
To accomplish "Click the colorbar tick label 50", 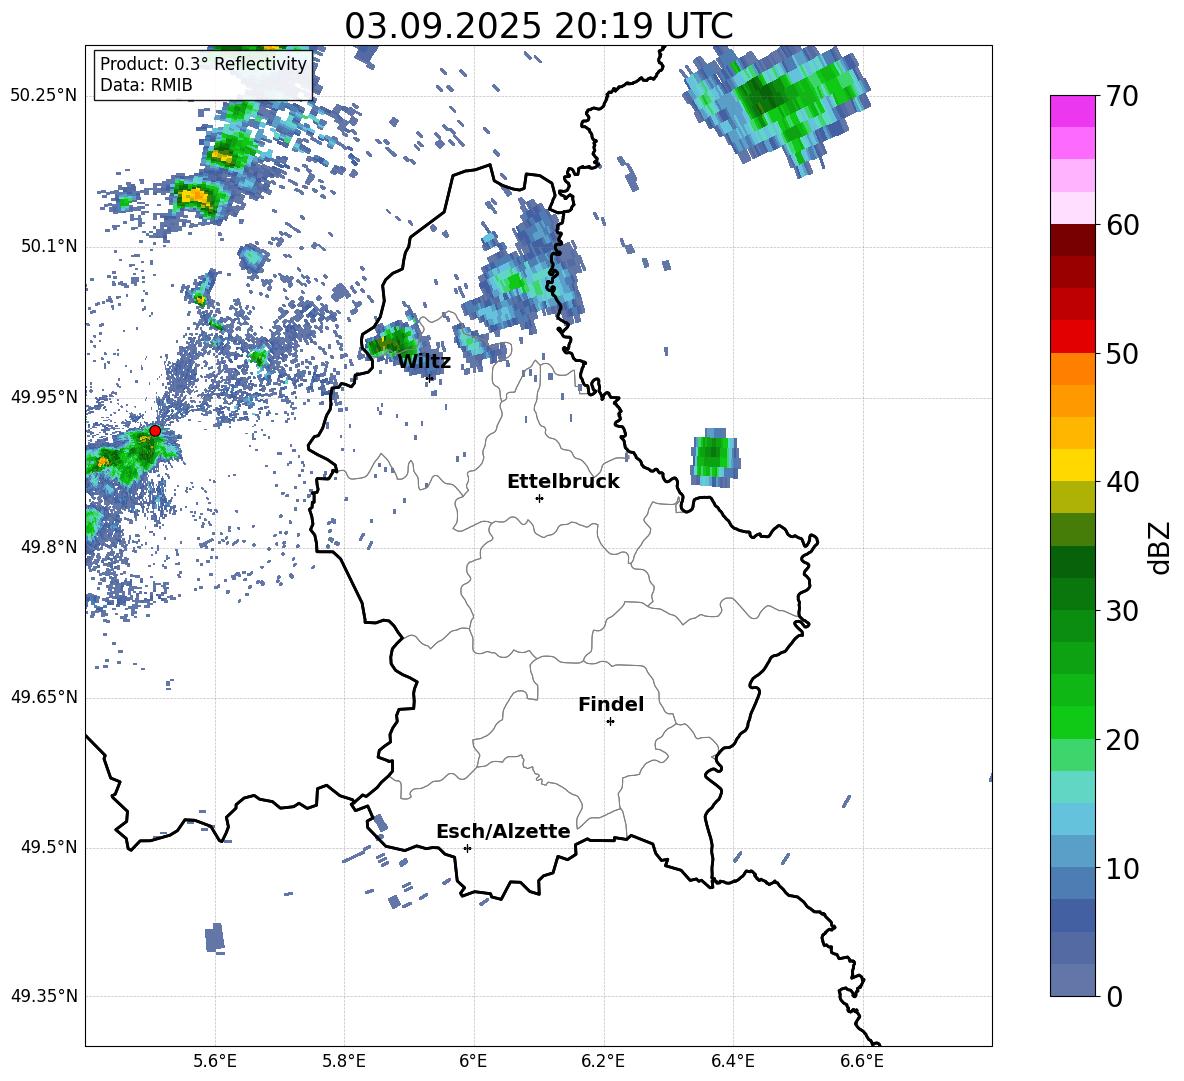I will [x=1122, y=354].
